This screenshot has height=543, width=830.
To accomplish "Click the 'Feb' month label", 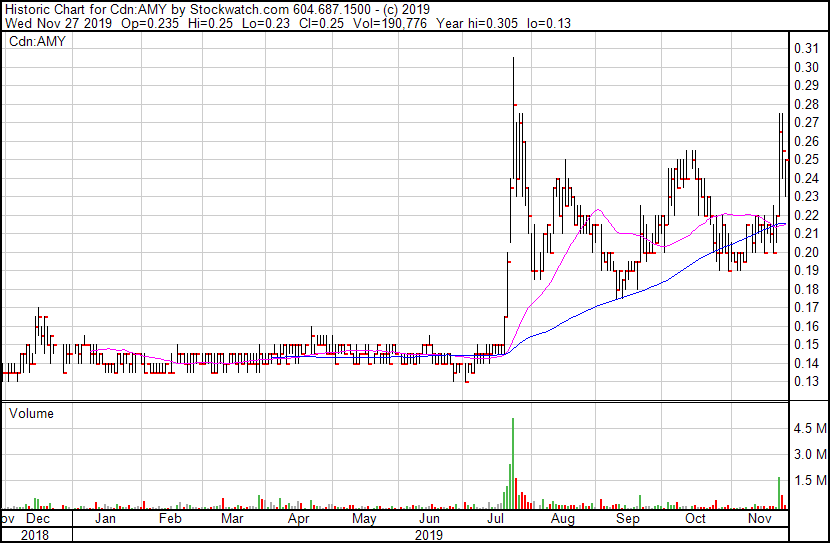I will 170,518.
